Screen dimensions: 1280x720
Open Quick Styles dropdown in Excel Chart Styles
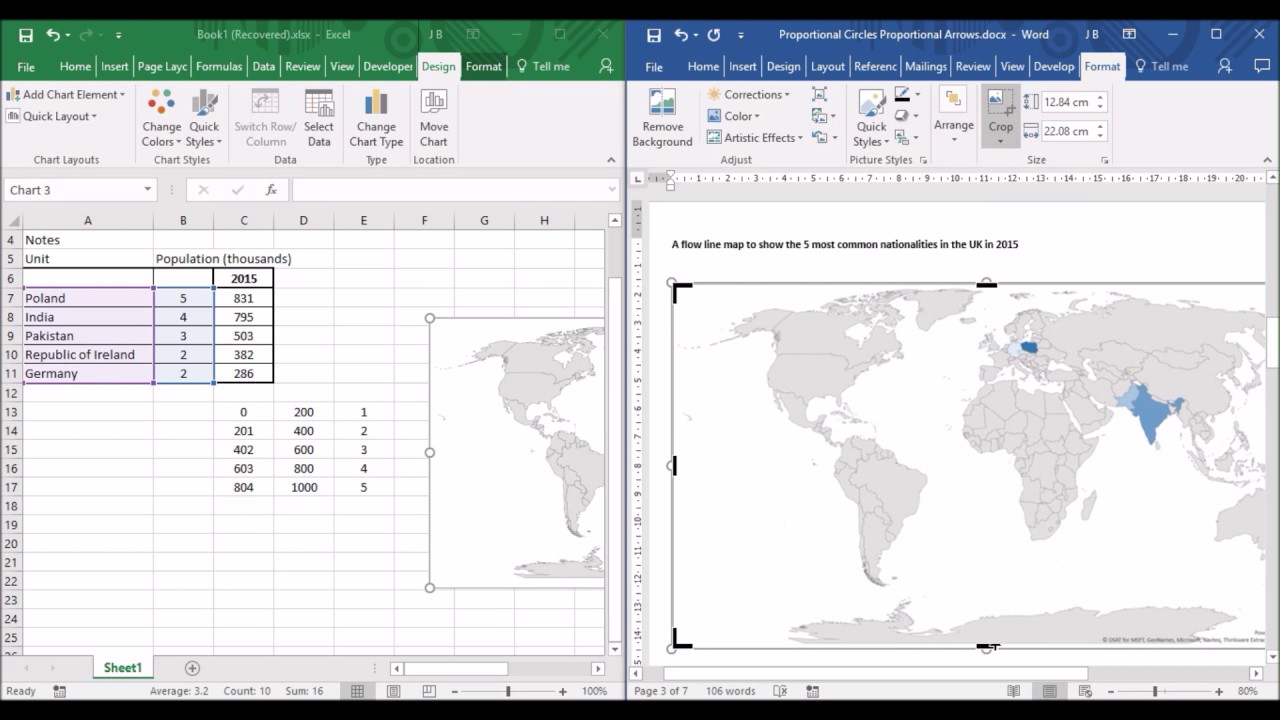point(204,118)
